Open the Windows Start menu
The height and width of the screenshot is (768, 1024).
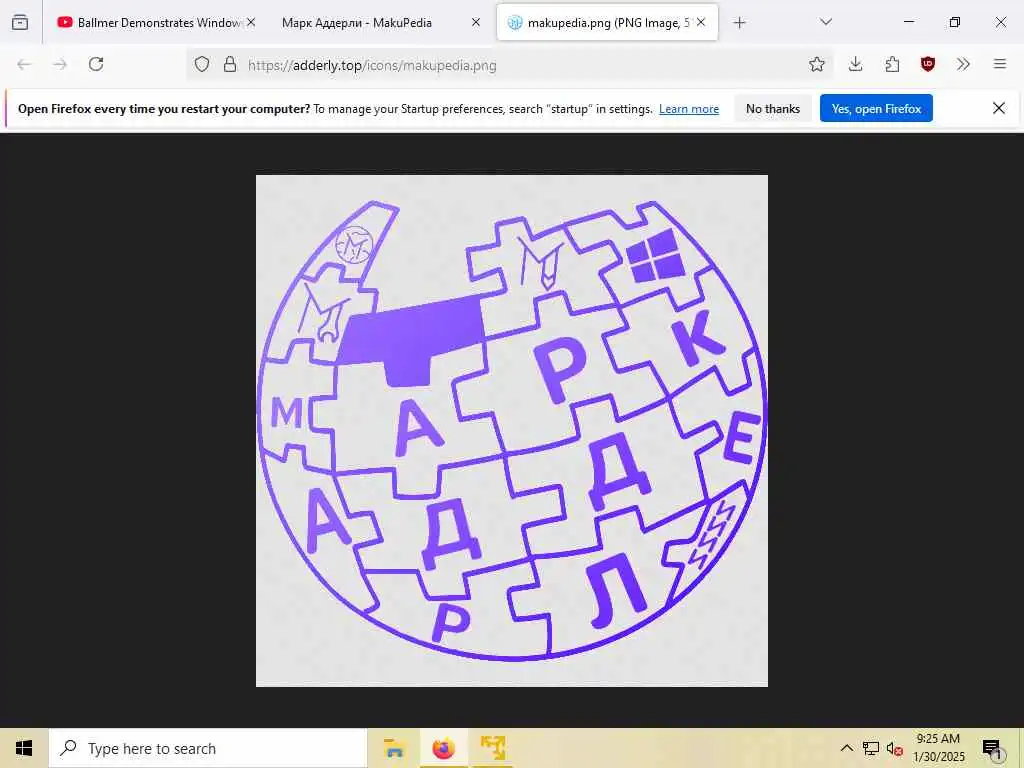click(24, 748)
